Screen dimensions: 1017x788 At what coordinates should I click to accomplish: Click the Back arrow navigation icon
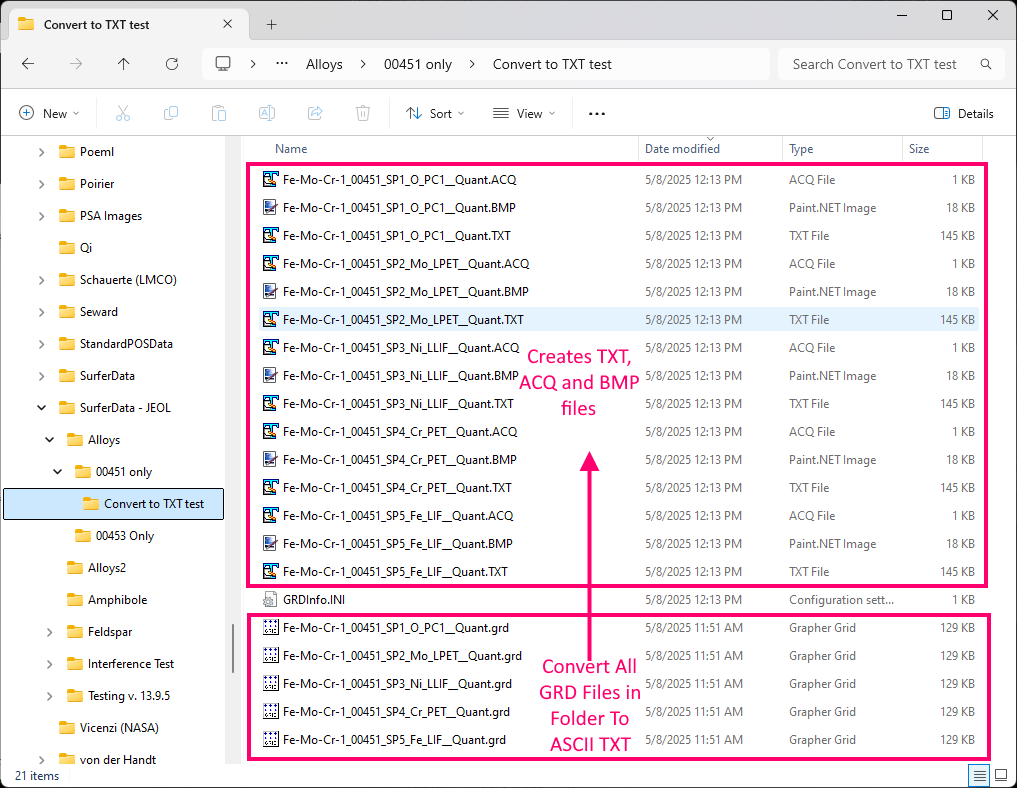pyautogui.click(x=28, y=64)
